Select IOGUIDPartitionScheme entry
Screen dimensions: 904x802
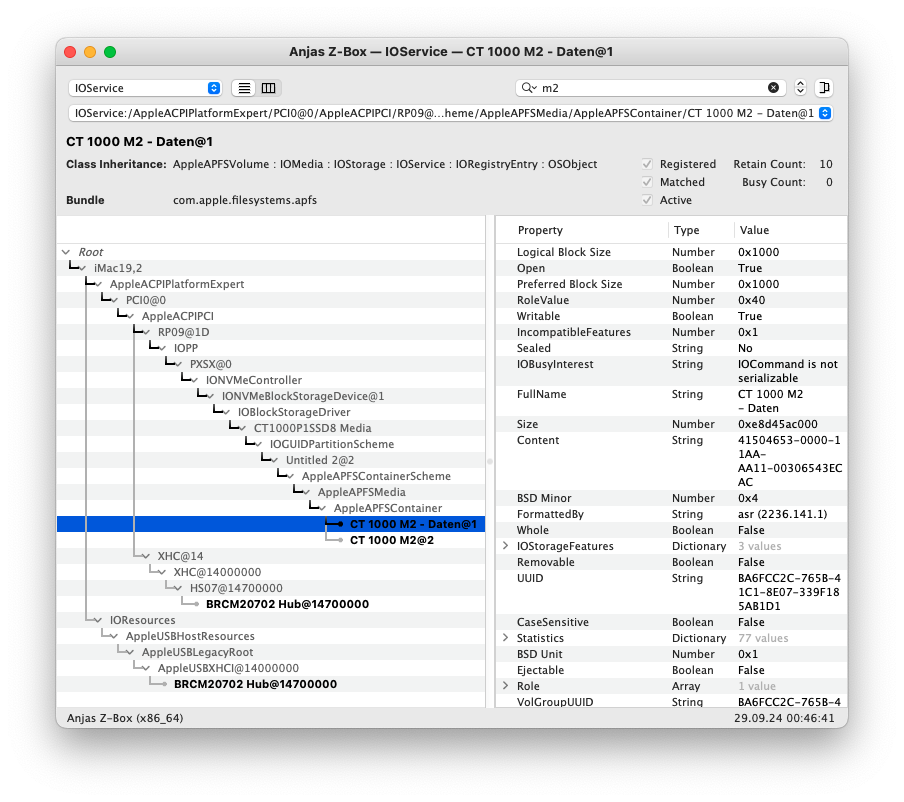[x=332, y=444]
